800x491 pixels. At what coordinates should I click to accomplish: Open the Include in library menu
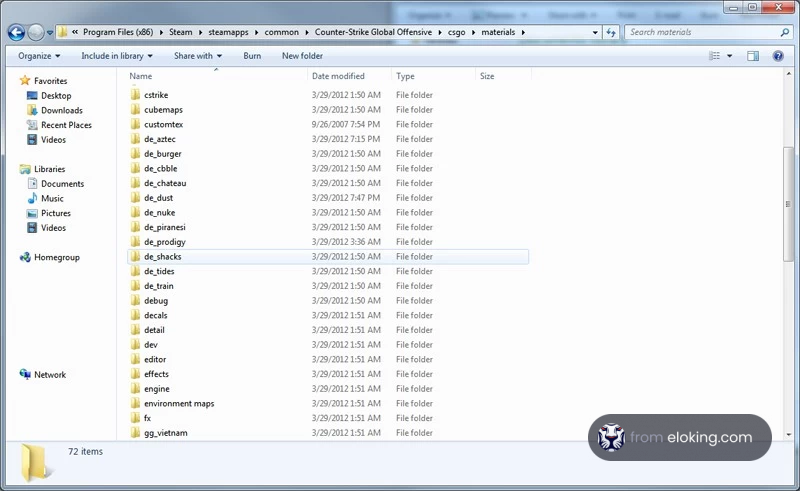(x=117, y=56)
